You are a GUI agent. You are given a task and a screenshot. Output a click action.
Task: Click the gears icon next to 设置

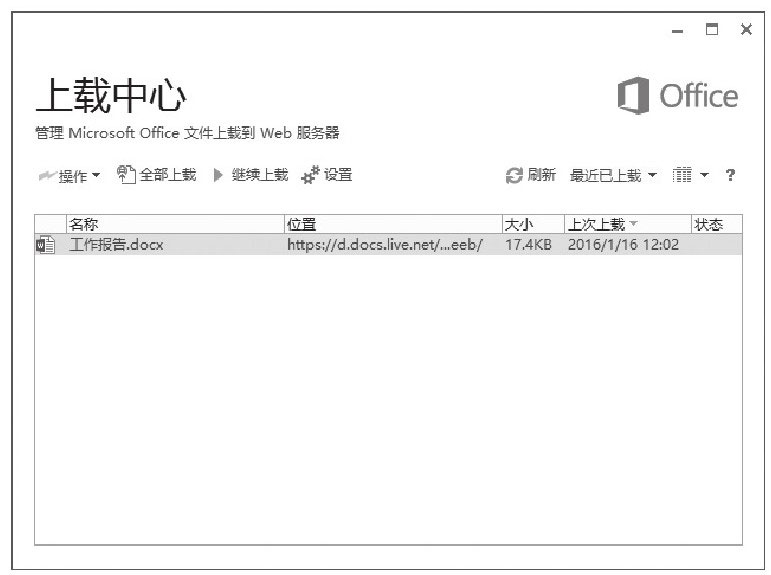point(310,175)
